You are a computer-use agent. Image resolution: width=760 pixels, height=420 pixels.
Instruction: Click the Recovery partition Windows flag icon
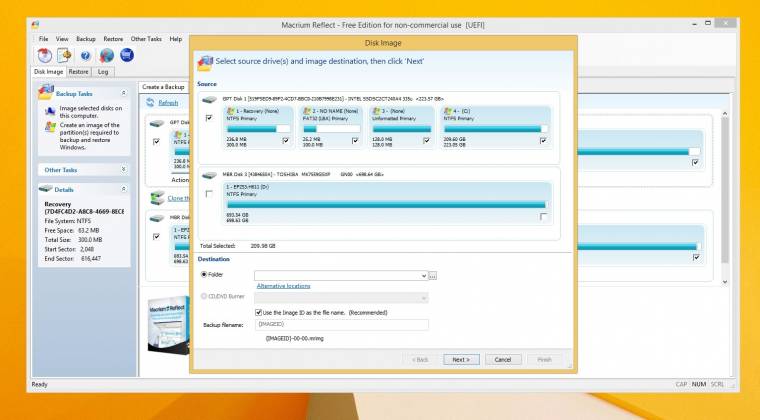pyautogui.click(x=231, y=111)
